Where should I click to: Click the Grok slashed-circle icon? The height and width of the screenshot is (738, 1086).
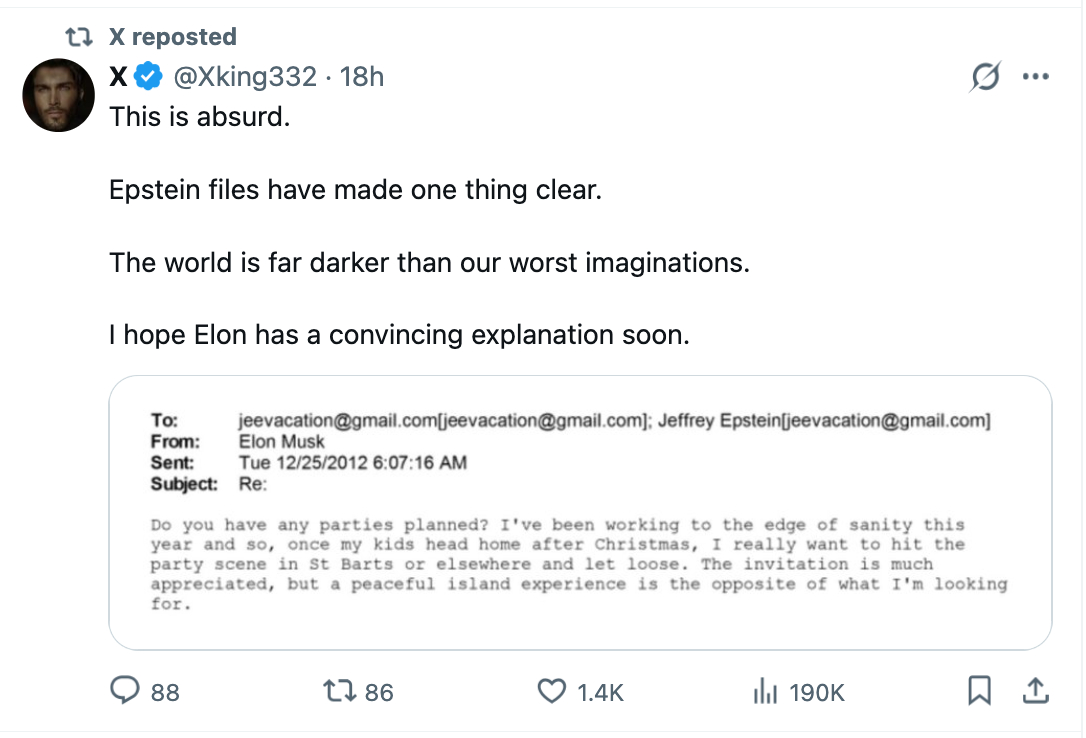point(985,77)
